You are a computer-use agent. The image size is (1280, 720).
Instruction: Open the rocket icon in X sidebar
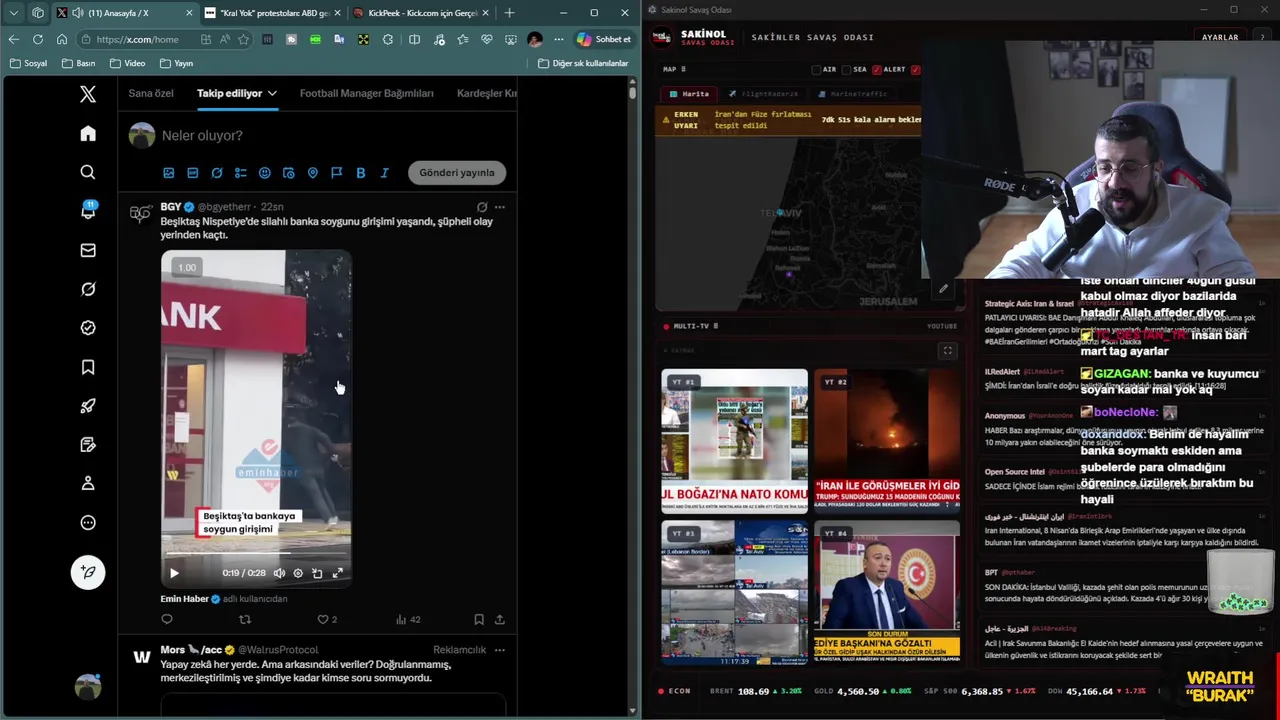point(88,406)
